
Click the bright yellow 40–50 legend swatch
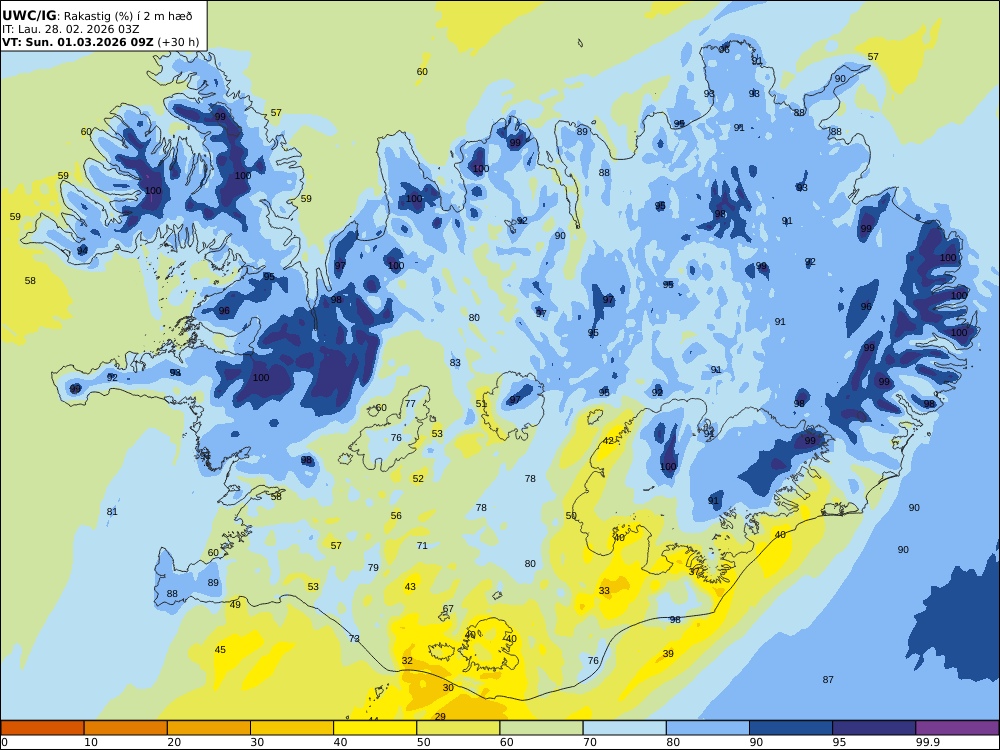[375, 728]
